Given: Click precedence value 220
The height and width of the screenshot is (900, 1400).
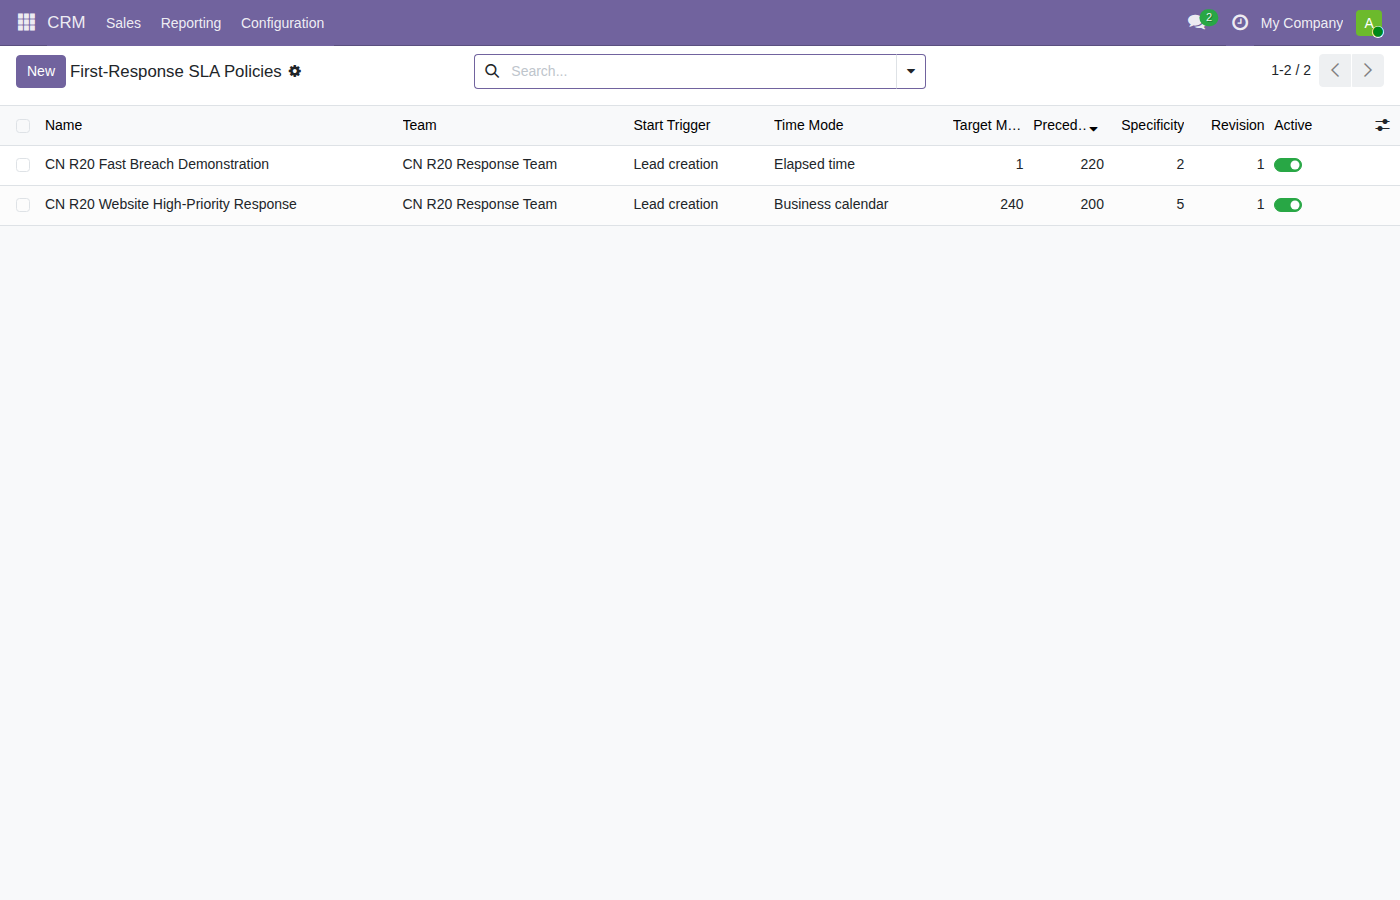Looking at the screenshot, I should [1092, 164].
